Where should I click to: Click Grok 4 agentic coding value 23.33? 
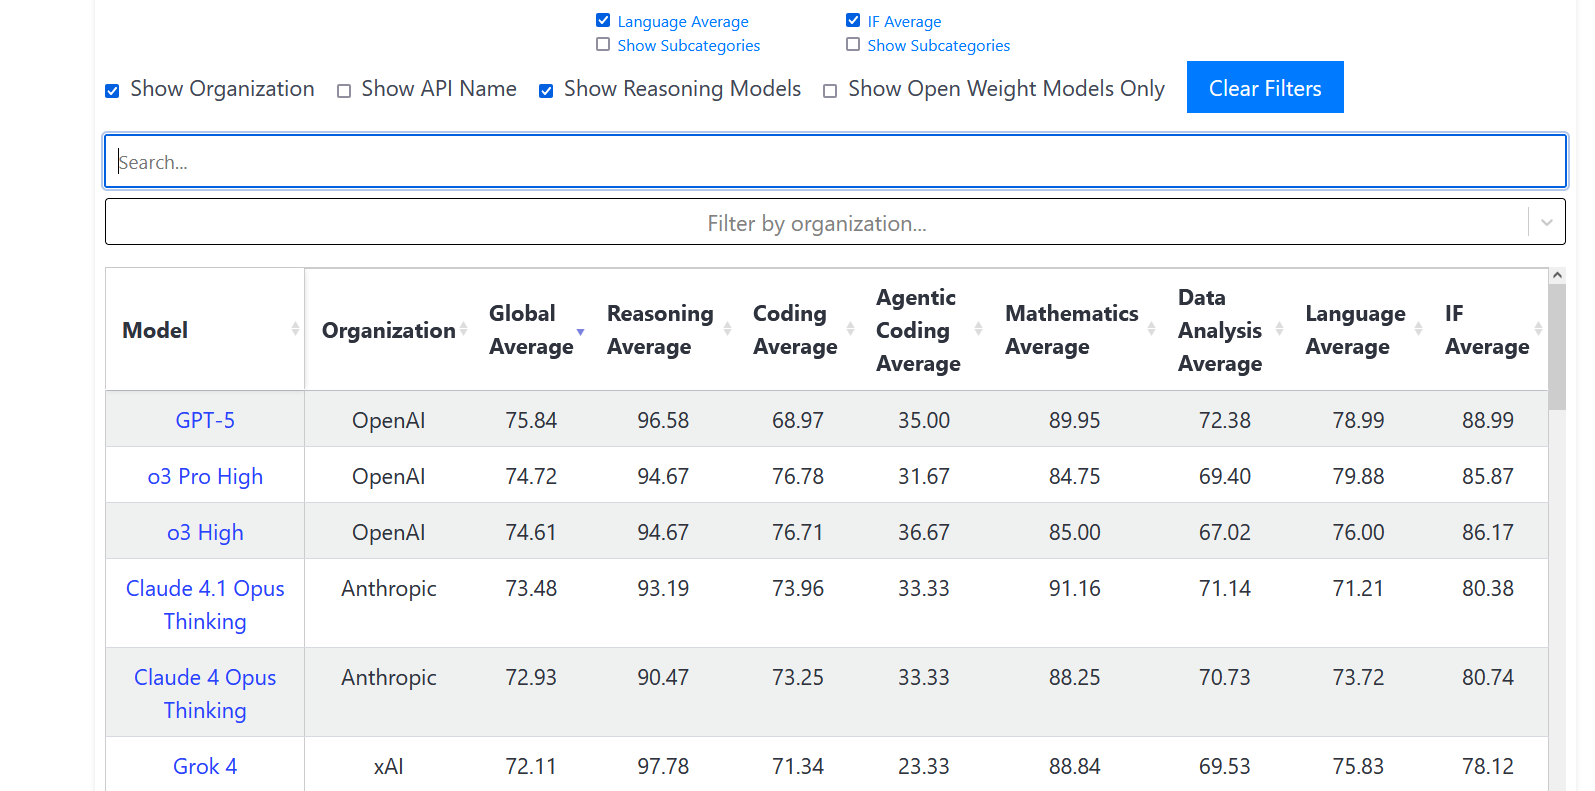pyautogui.click(x=924, y=766)
